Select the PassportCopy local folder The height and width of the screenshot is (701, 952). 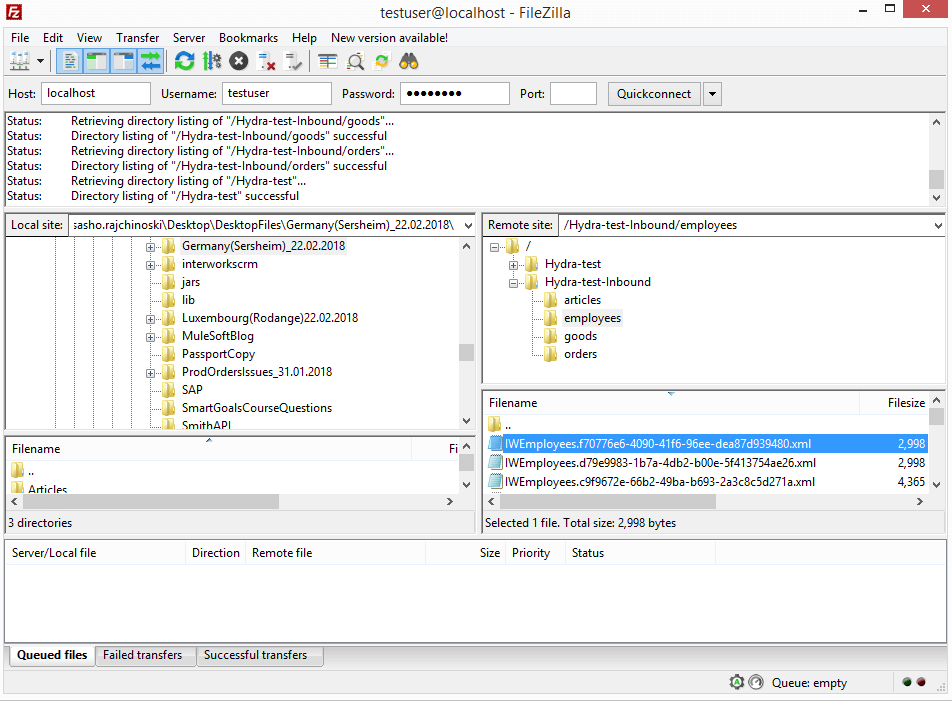[x=218, y=354]
